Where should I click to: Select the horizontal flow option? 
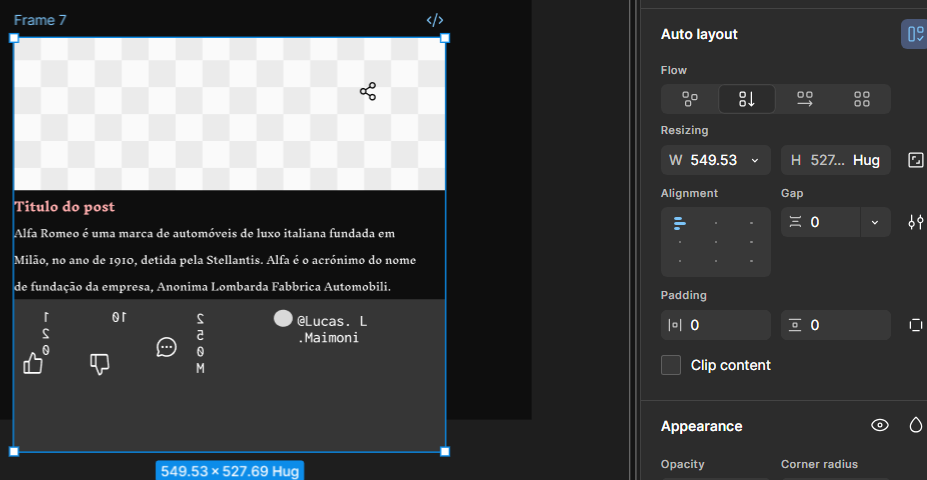[805, 99]
